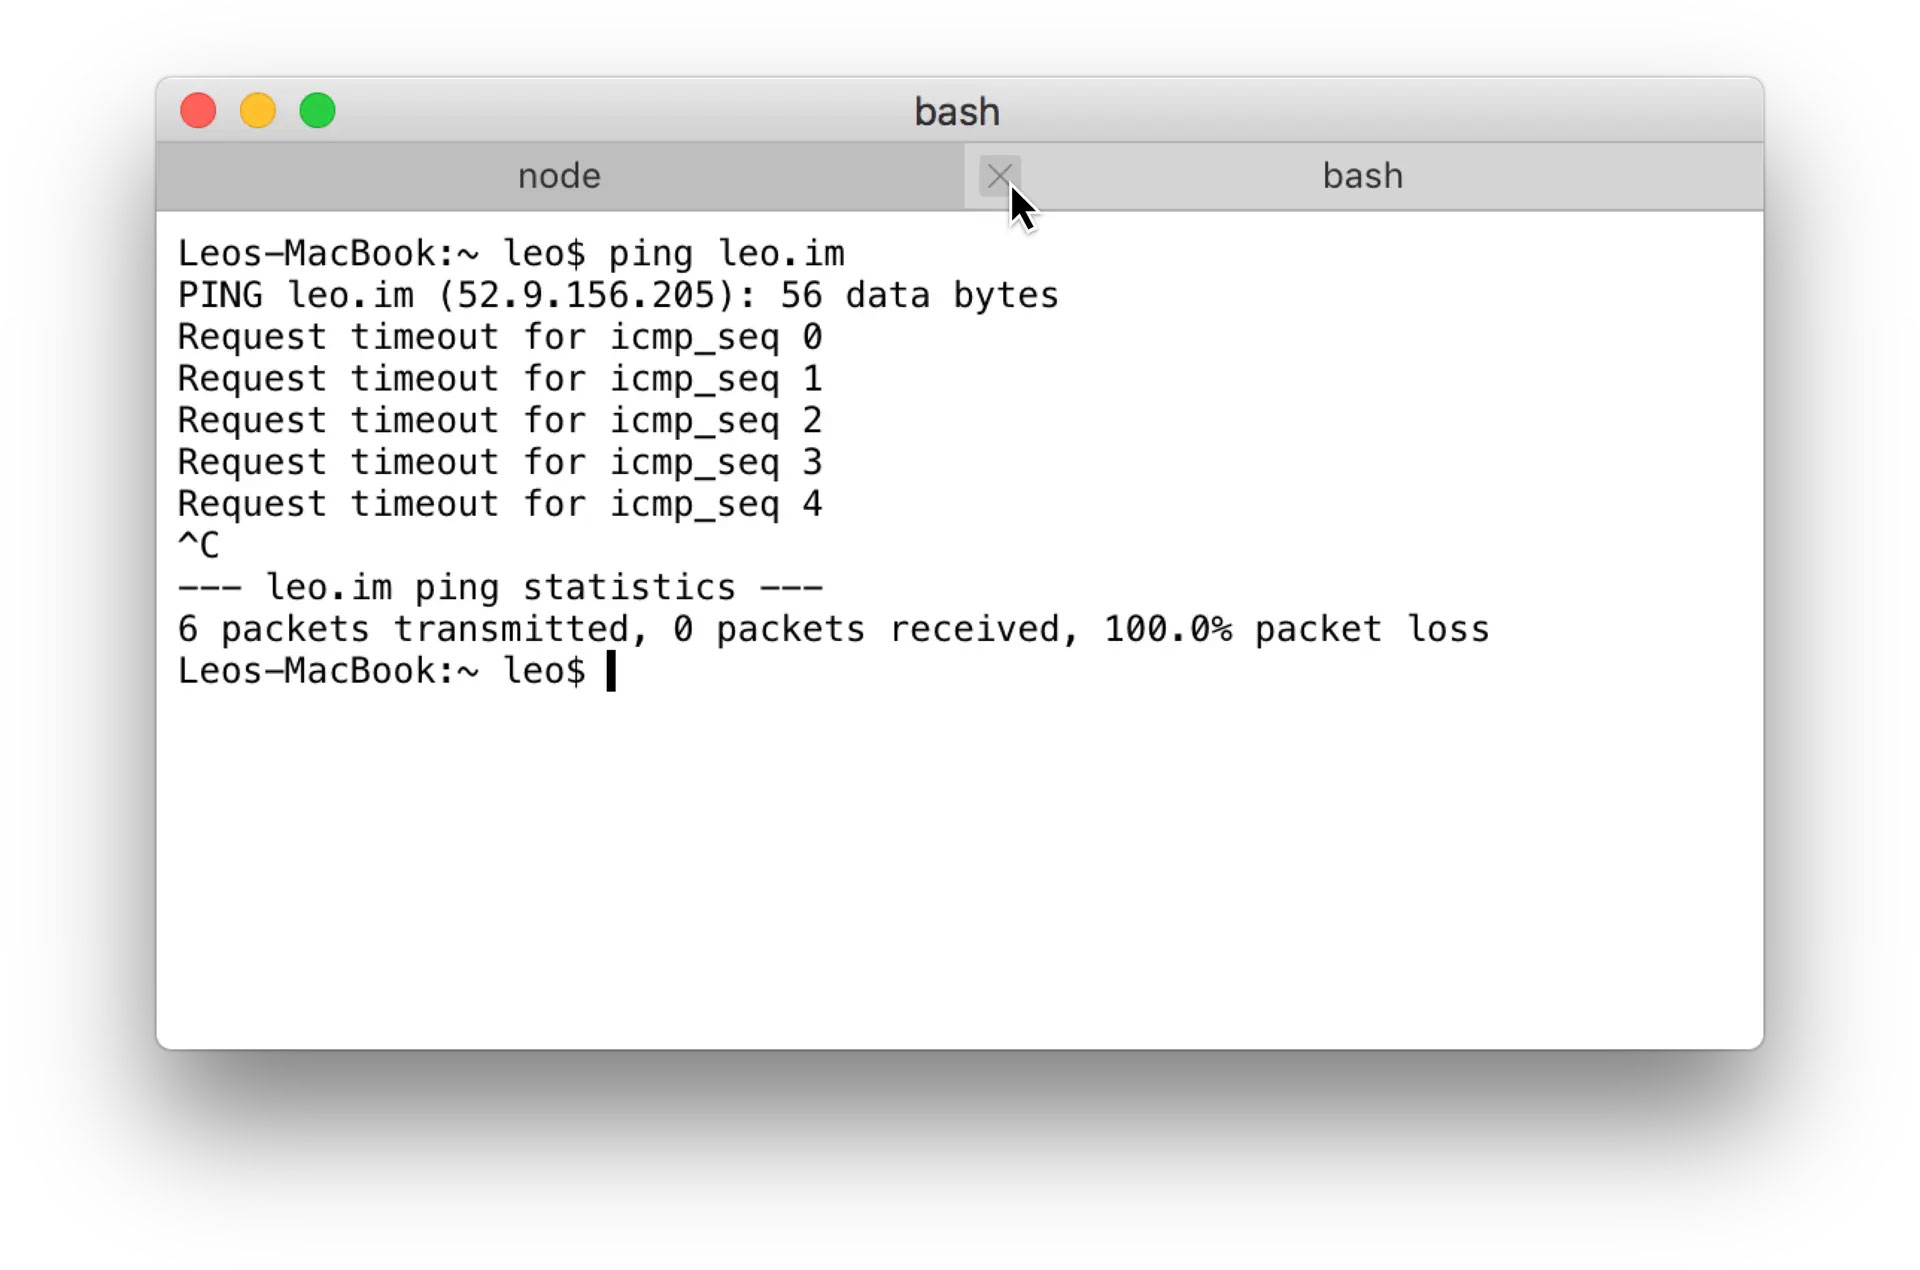Click the 100.0% packet loss text
The height and width of the screenshot is (1270, 1920).
pyautogui.click(x=1296, y=630)
